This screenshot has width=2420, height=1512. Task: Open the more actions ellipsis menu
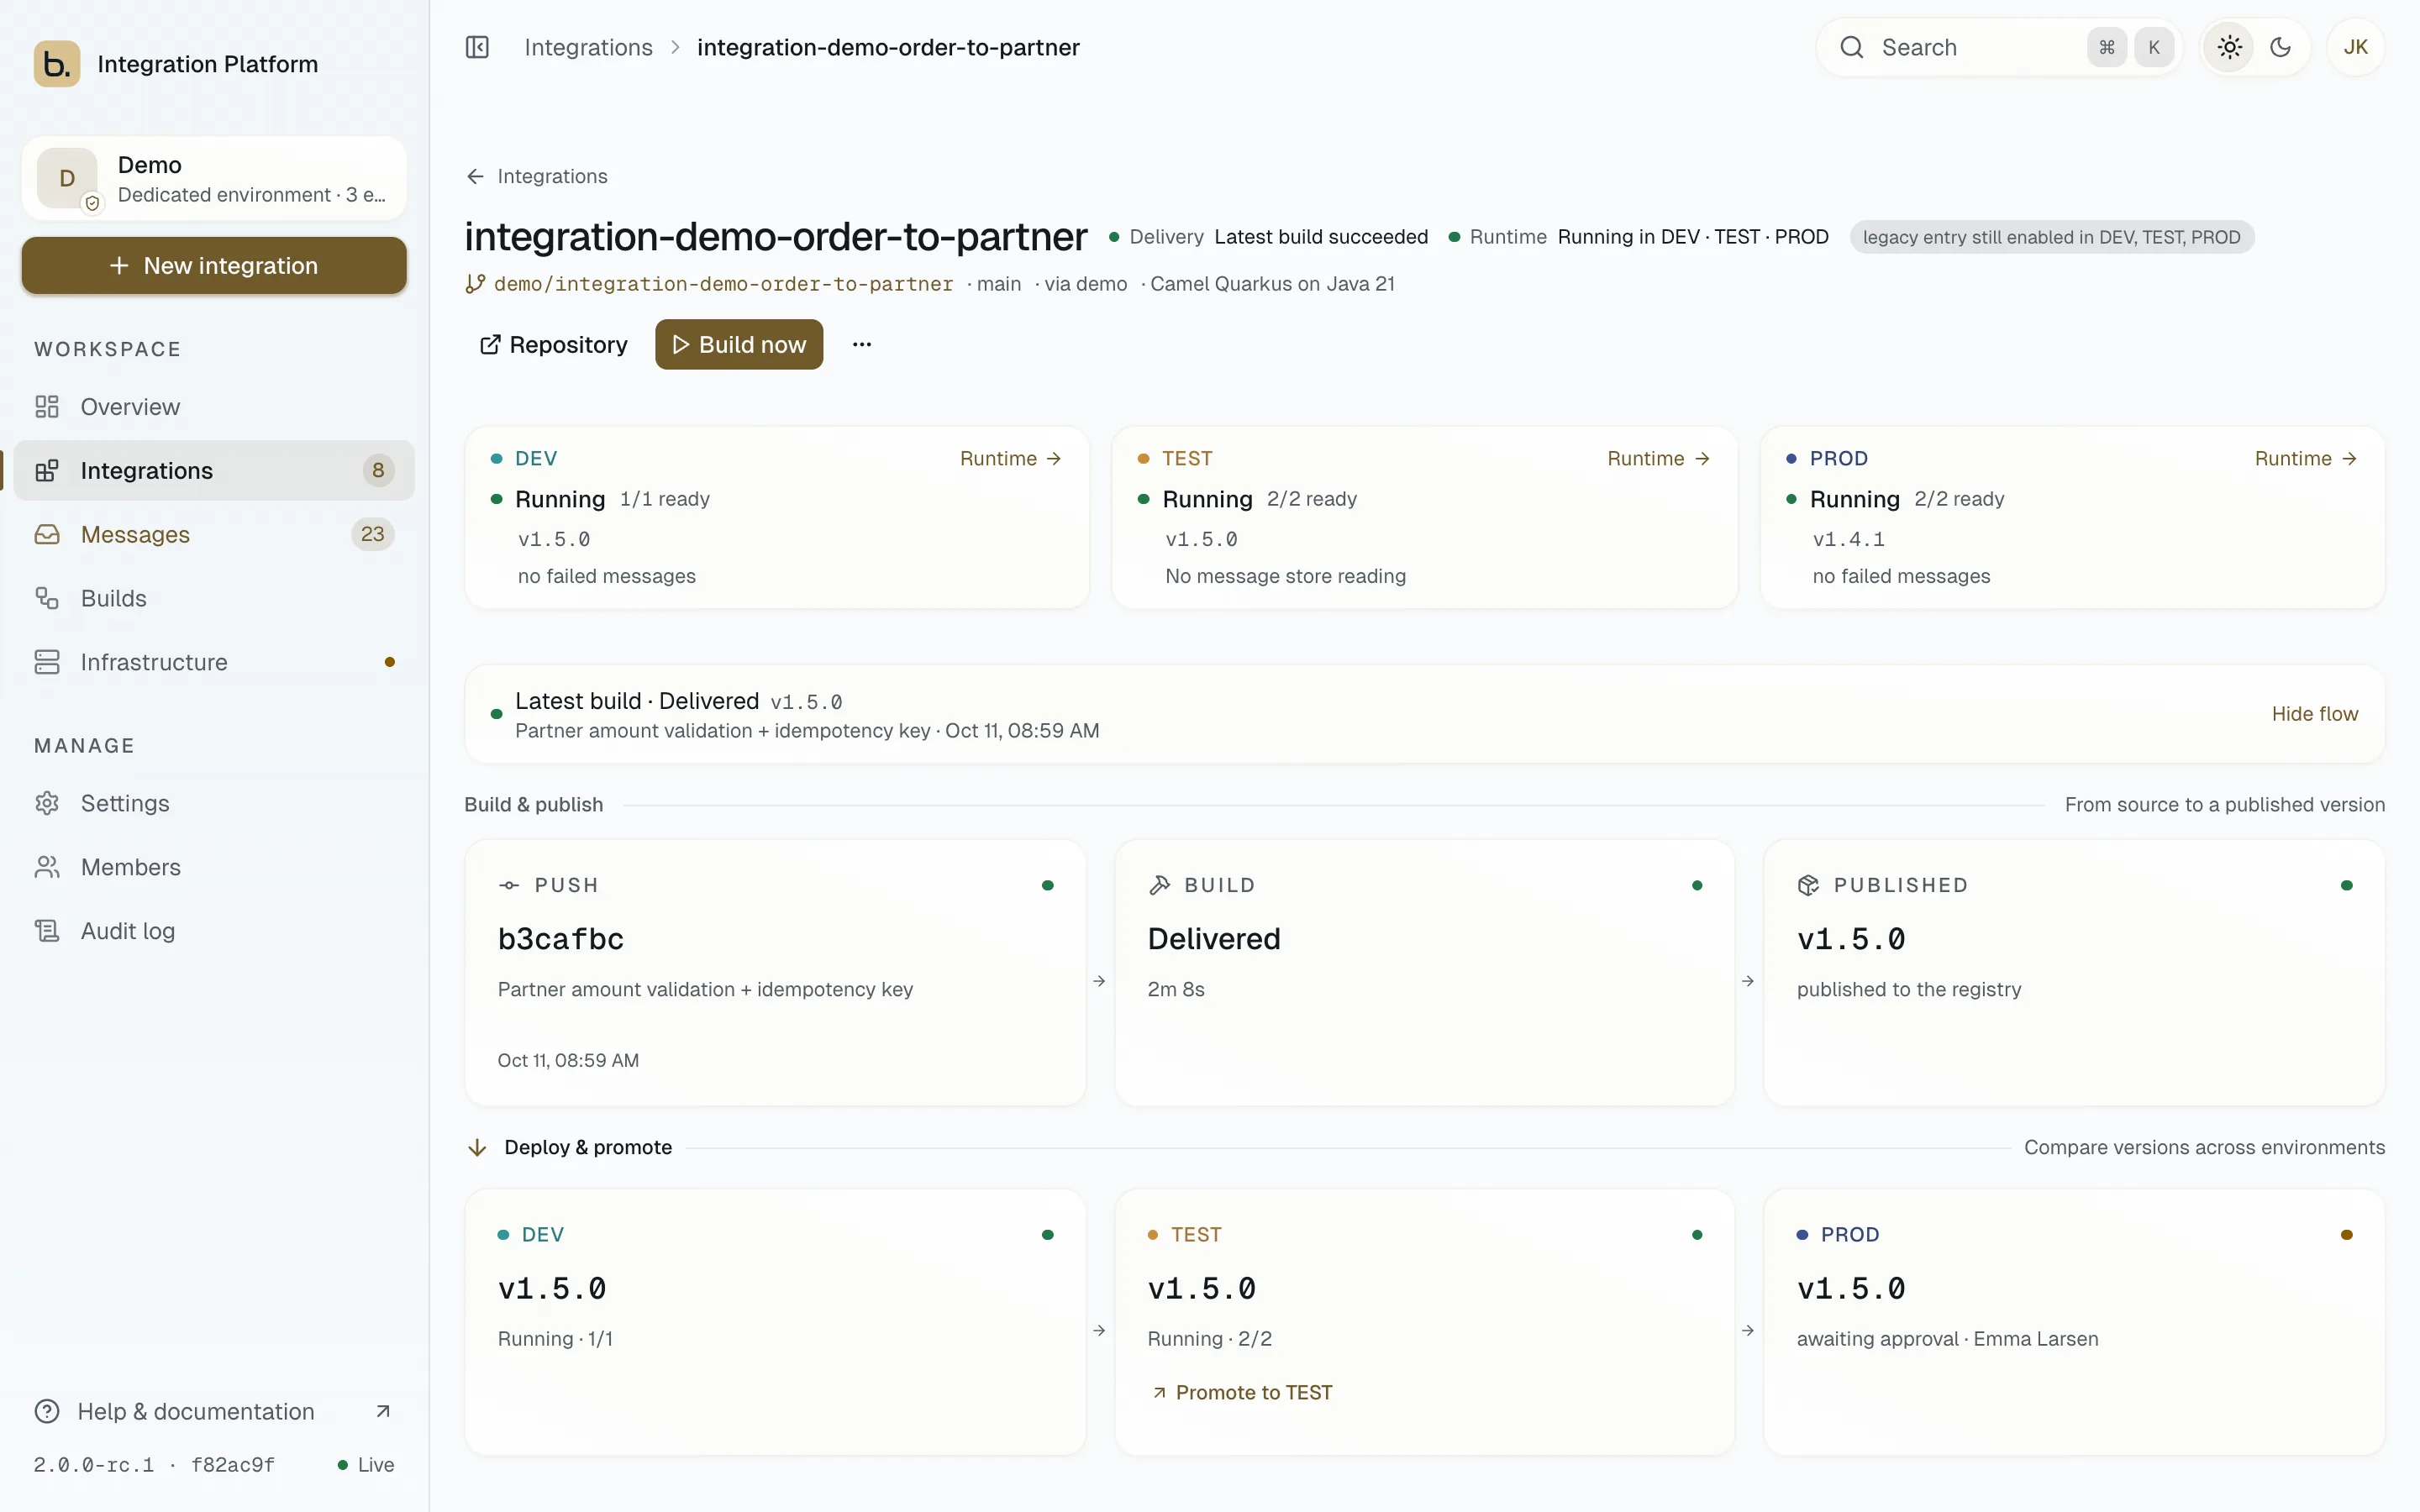click(x=862, y=345)
